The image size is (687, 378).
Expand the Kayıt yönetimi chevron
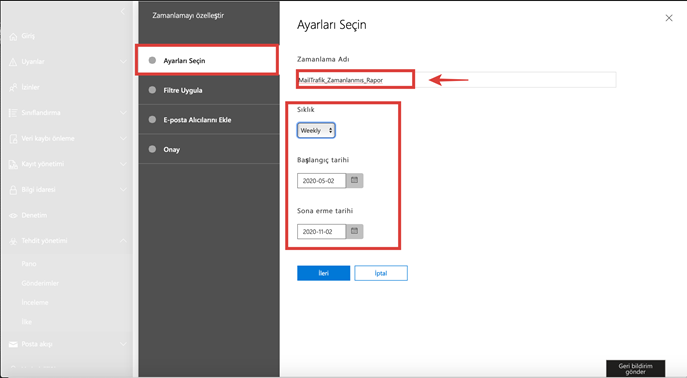[x=123, y=164]
